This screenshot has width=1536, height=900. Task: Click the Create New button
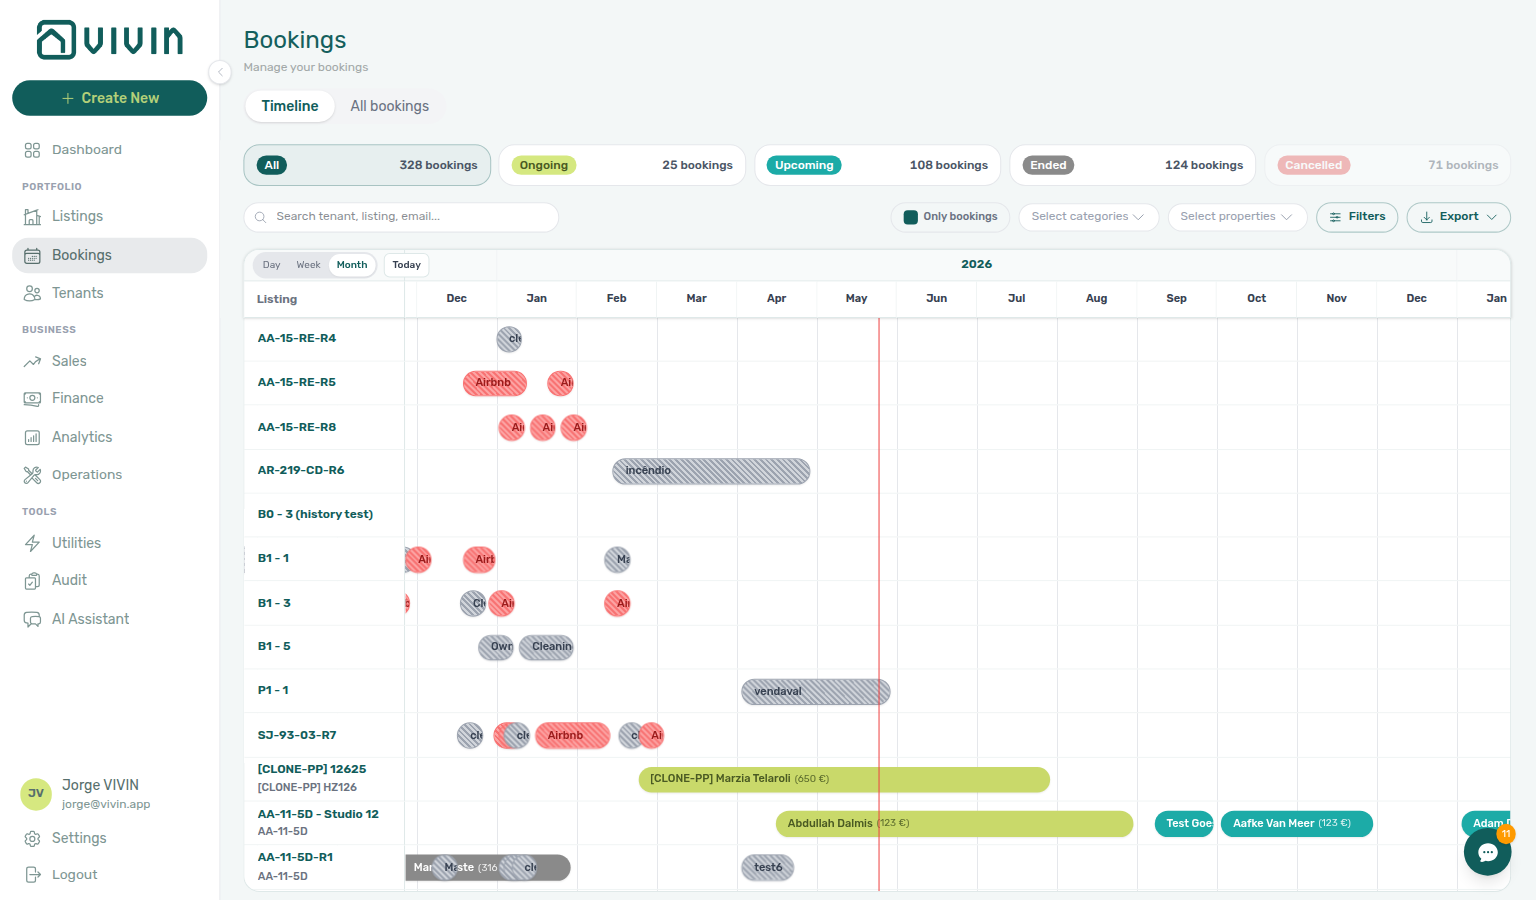click(x=109, y=98)
